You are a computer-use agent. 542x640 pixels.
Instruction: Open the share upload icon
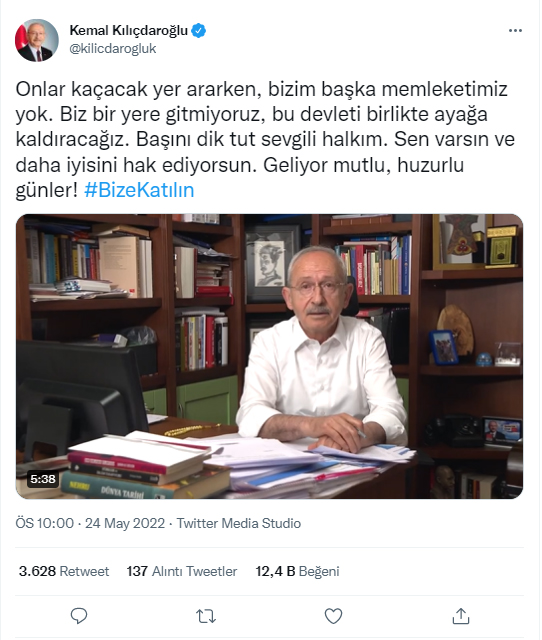pos(461,616)
